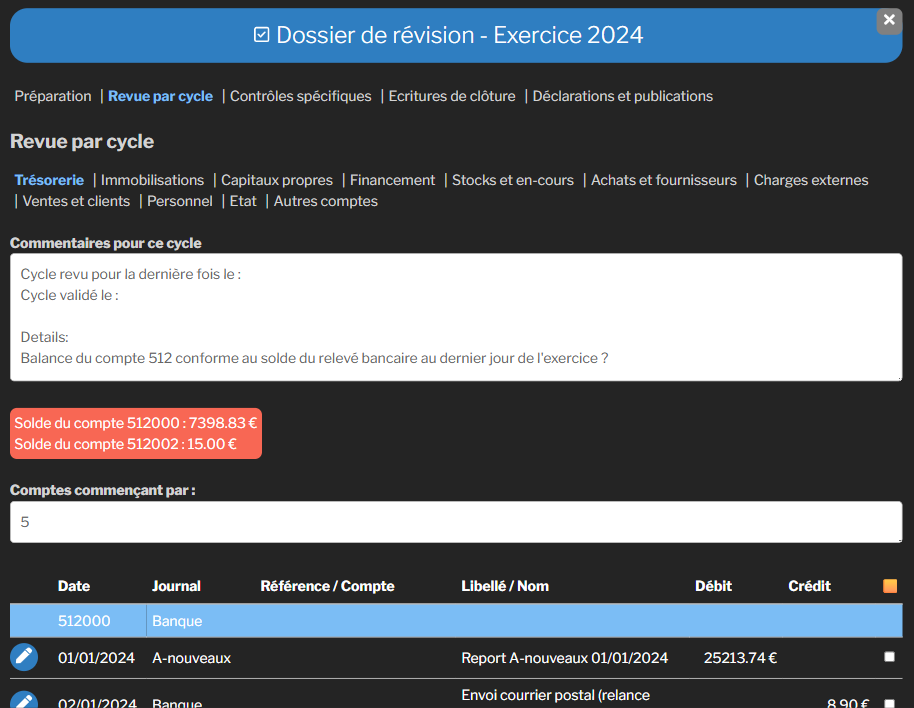This screenshot has width=914, height=708.
Task: Select the Ventes et clients cycle
Action: pos(76,201)
